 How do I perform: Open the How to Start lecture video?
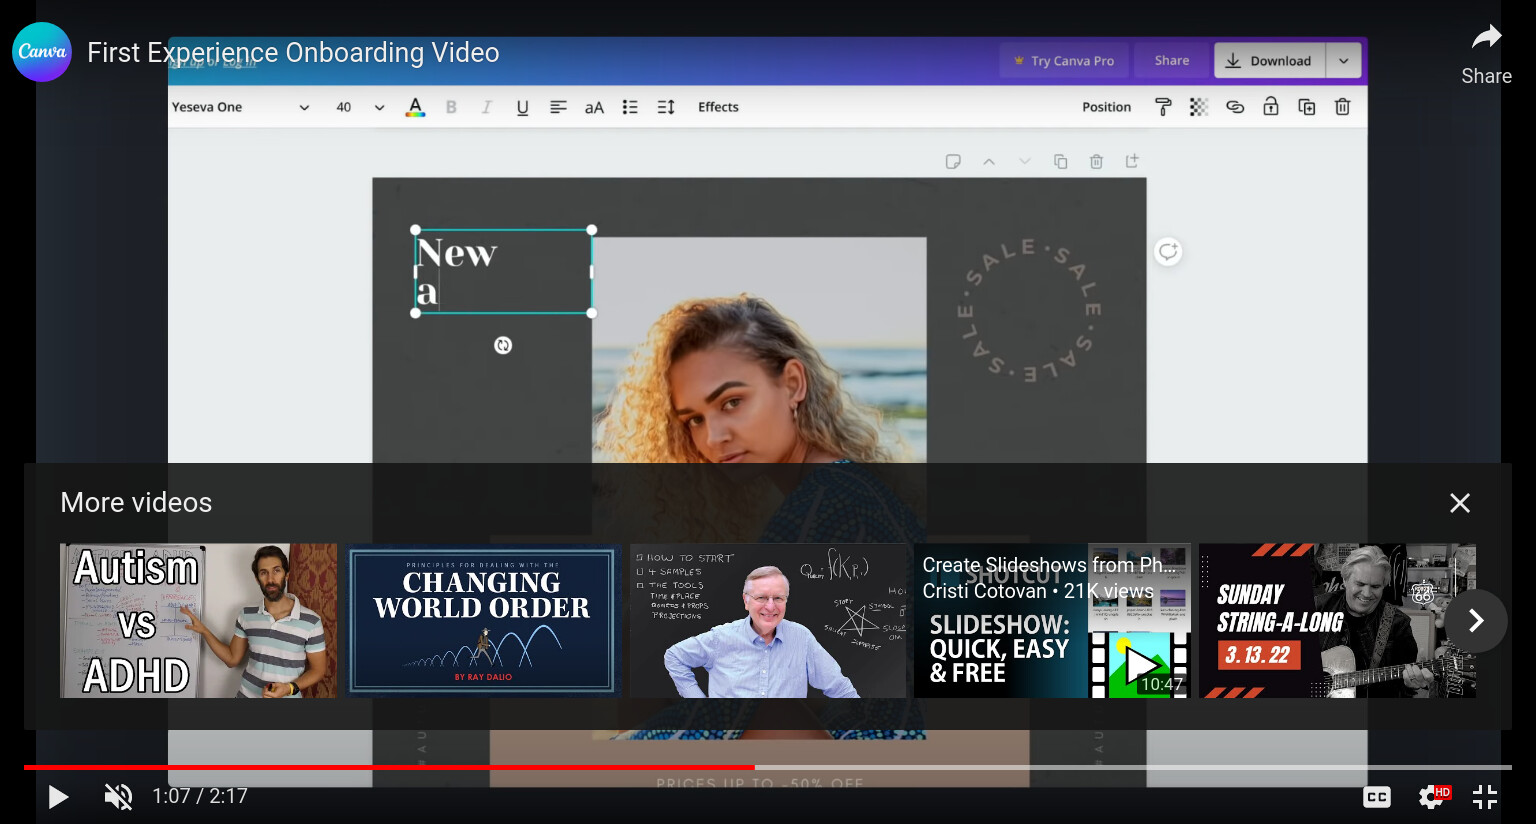768,621
